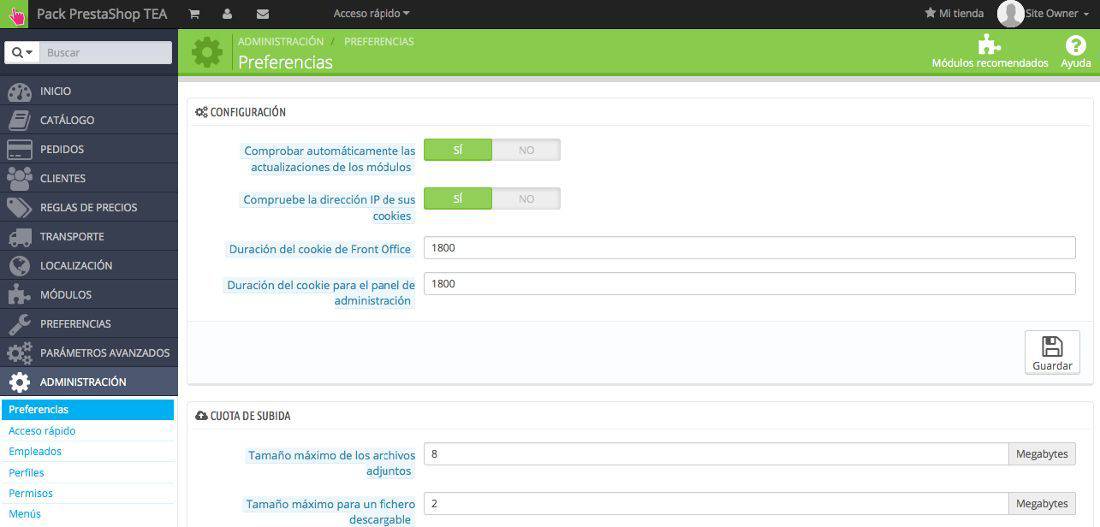Set cookie IP check to NO
This screenshot has height=527, width=1100.
click(526, 199)
